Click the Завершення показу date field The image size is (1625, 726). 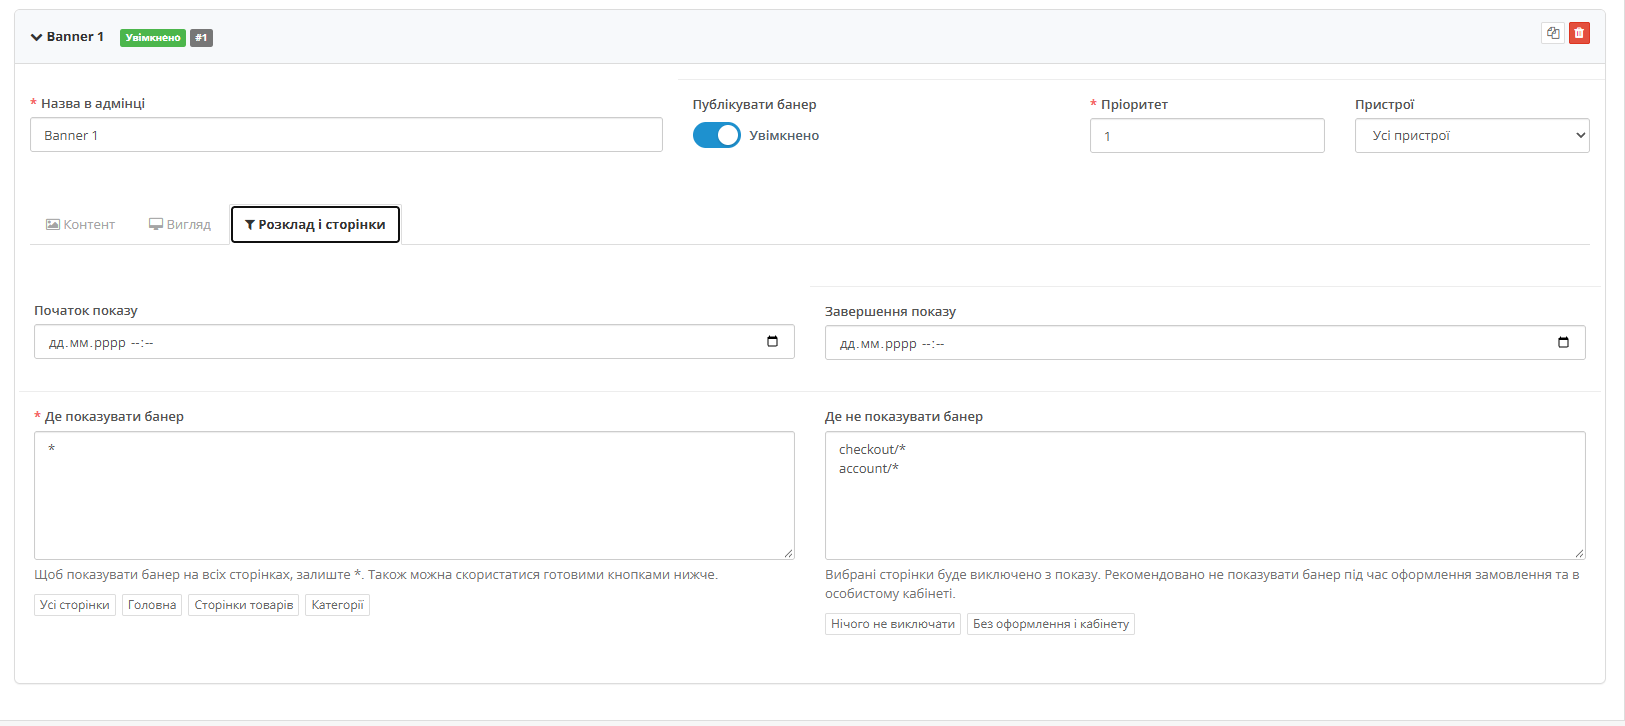point(1205,343)
